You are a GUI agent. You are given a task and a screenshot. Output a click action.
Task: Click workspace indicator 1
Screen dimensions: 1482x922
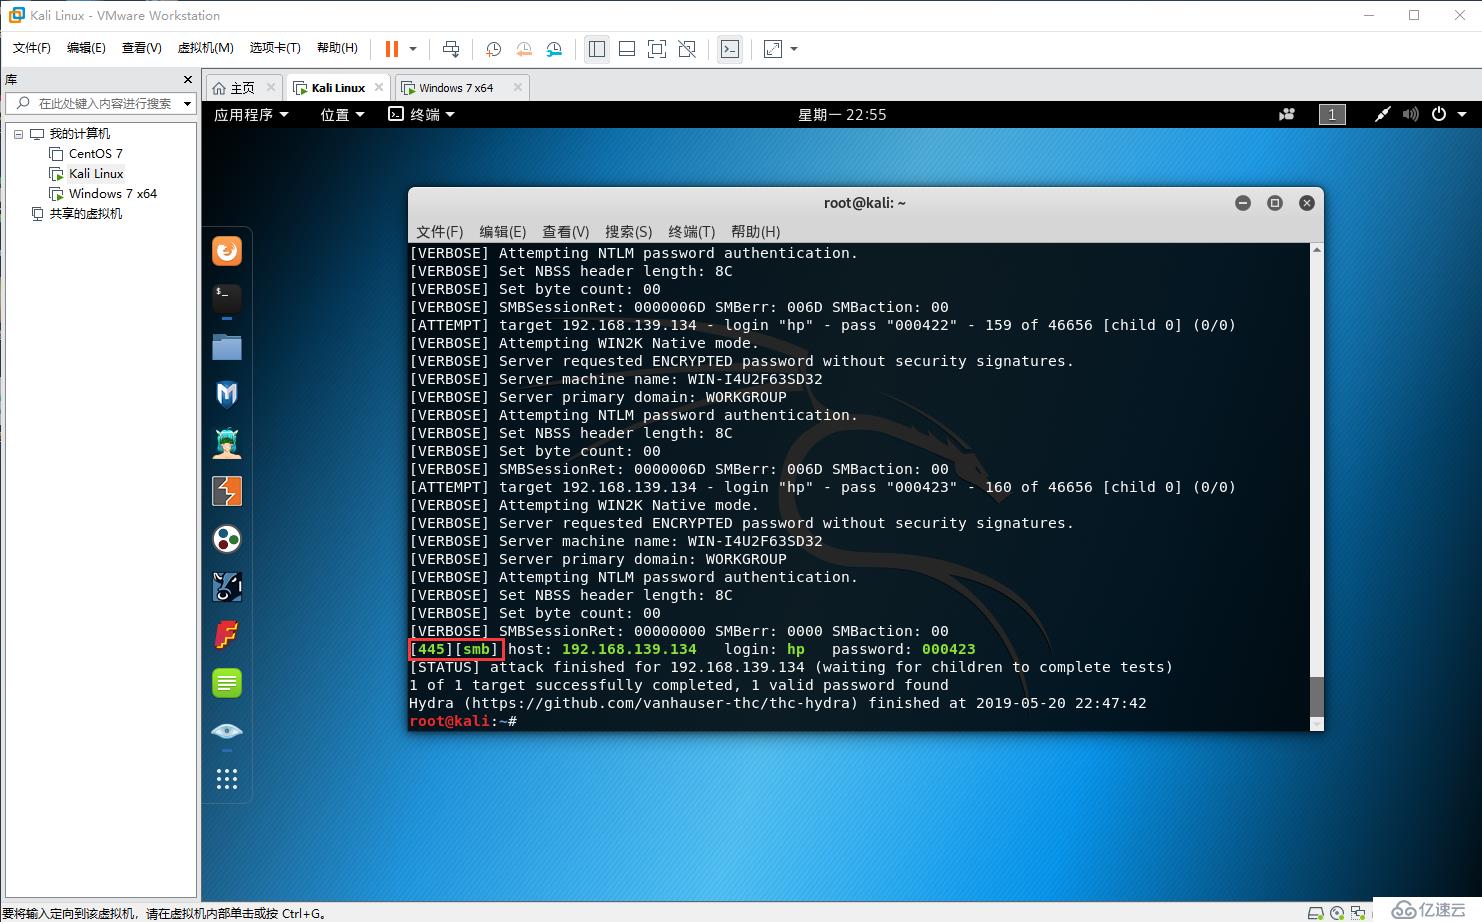1332,114
